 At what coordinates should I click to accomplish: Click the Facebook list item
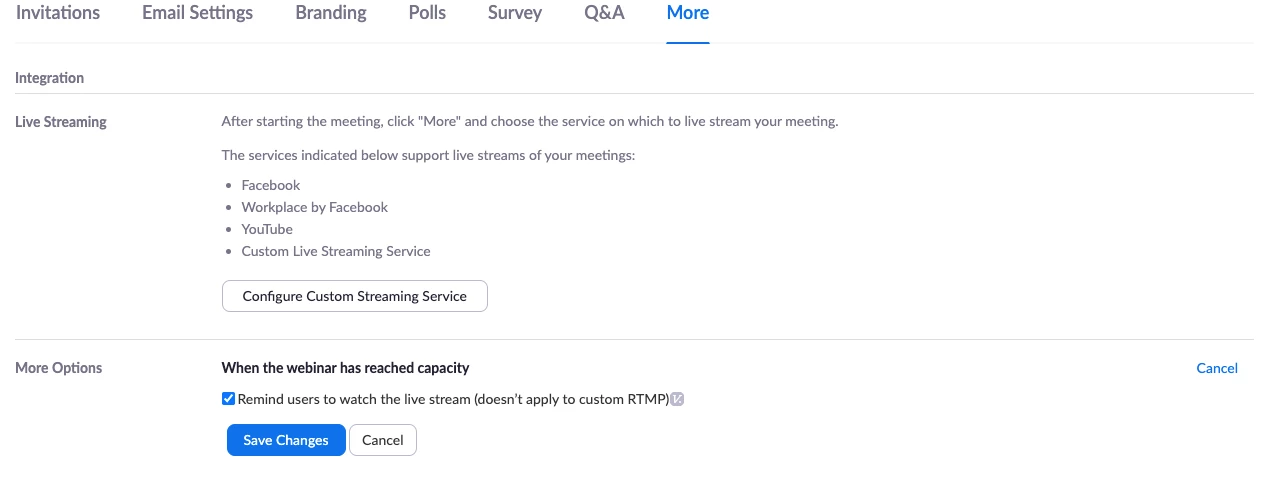click(x=271, y=185)
